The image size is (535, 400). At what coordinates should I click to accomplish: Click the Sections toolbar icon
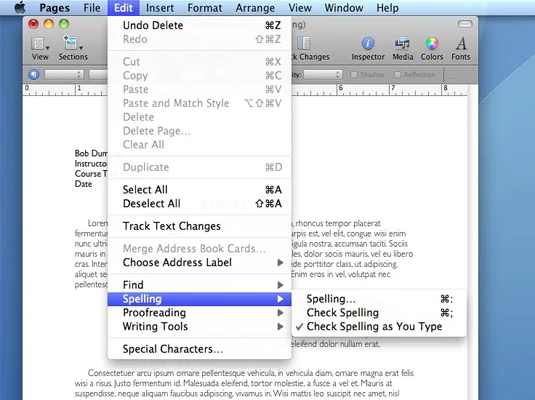tap(73, 43)
